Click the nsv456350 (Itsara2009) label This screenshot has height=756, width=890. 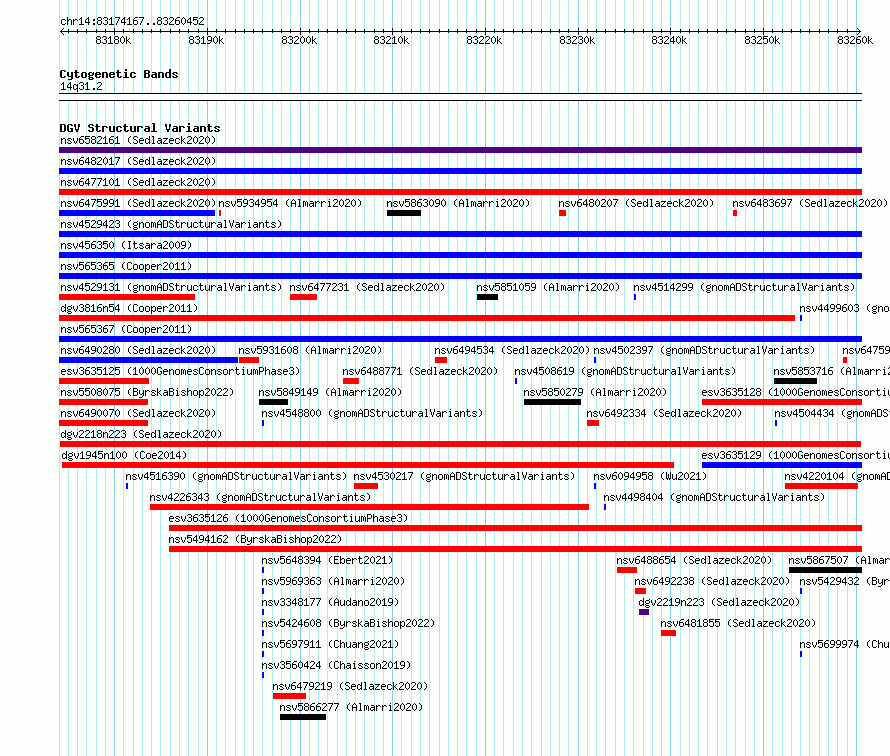pyautogui.click(x=126, y=245)
